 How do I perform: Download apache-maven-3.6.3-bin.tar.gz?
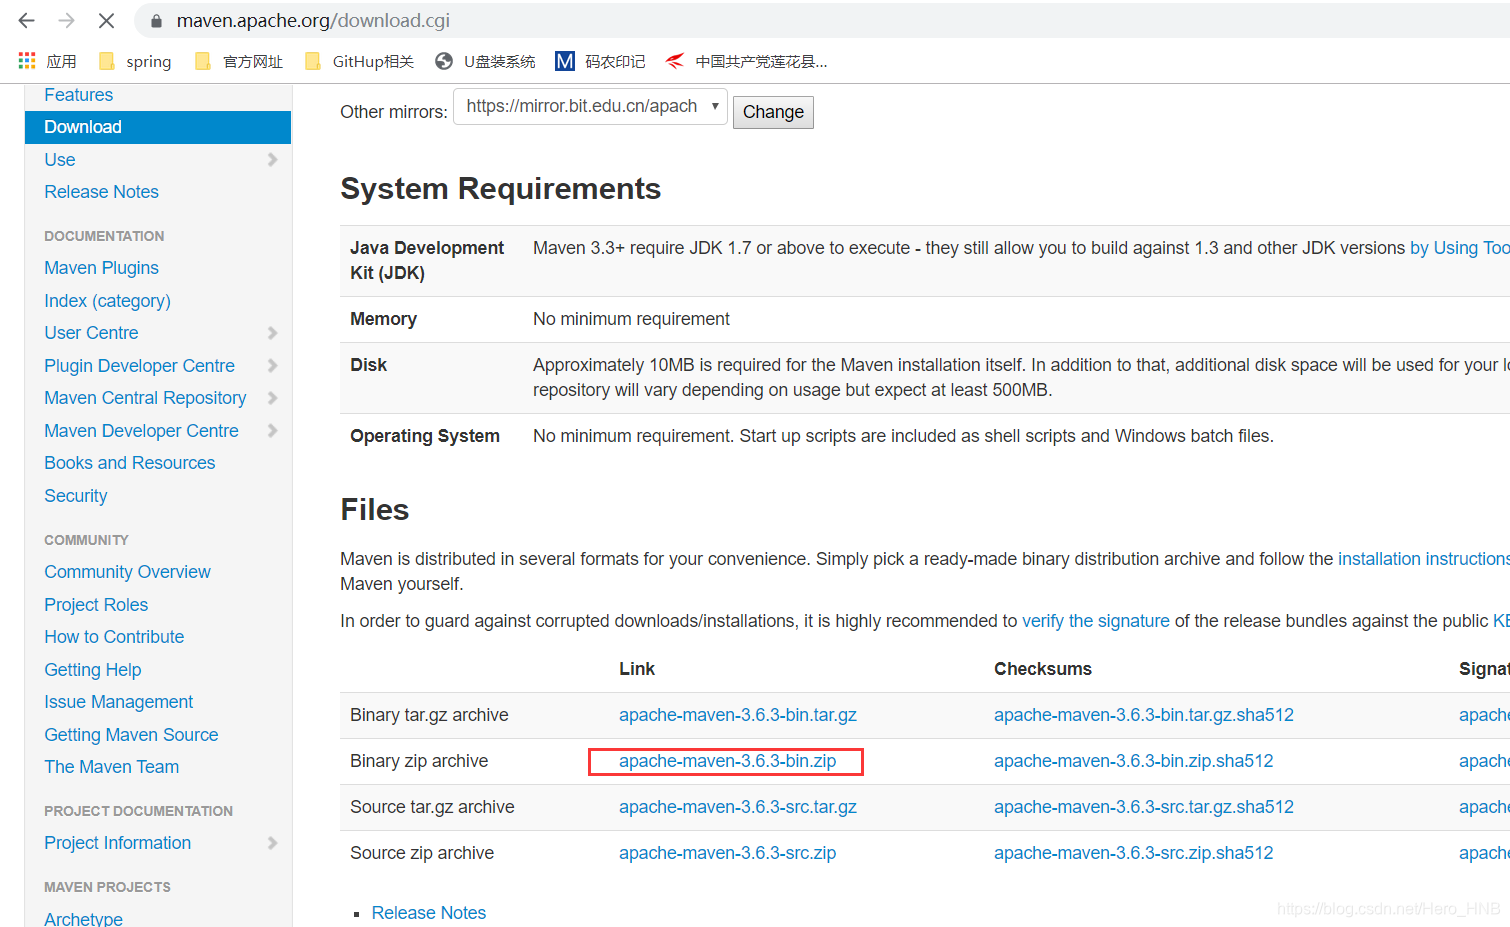(x=737, y=715)
